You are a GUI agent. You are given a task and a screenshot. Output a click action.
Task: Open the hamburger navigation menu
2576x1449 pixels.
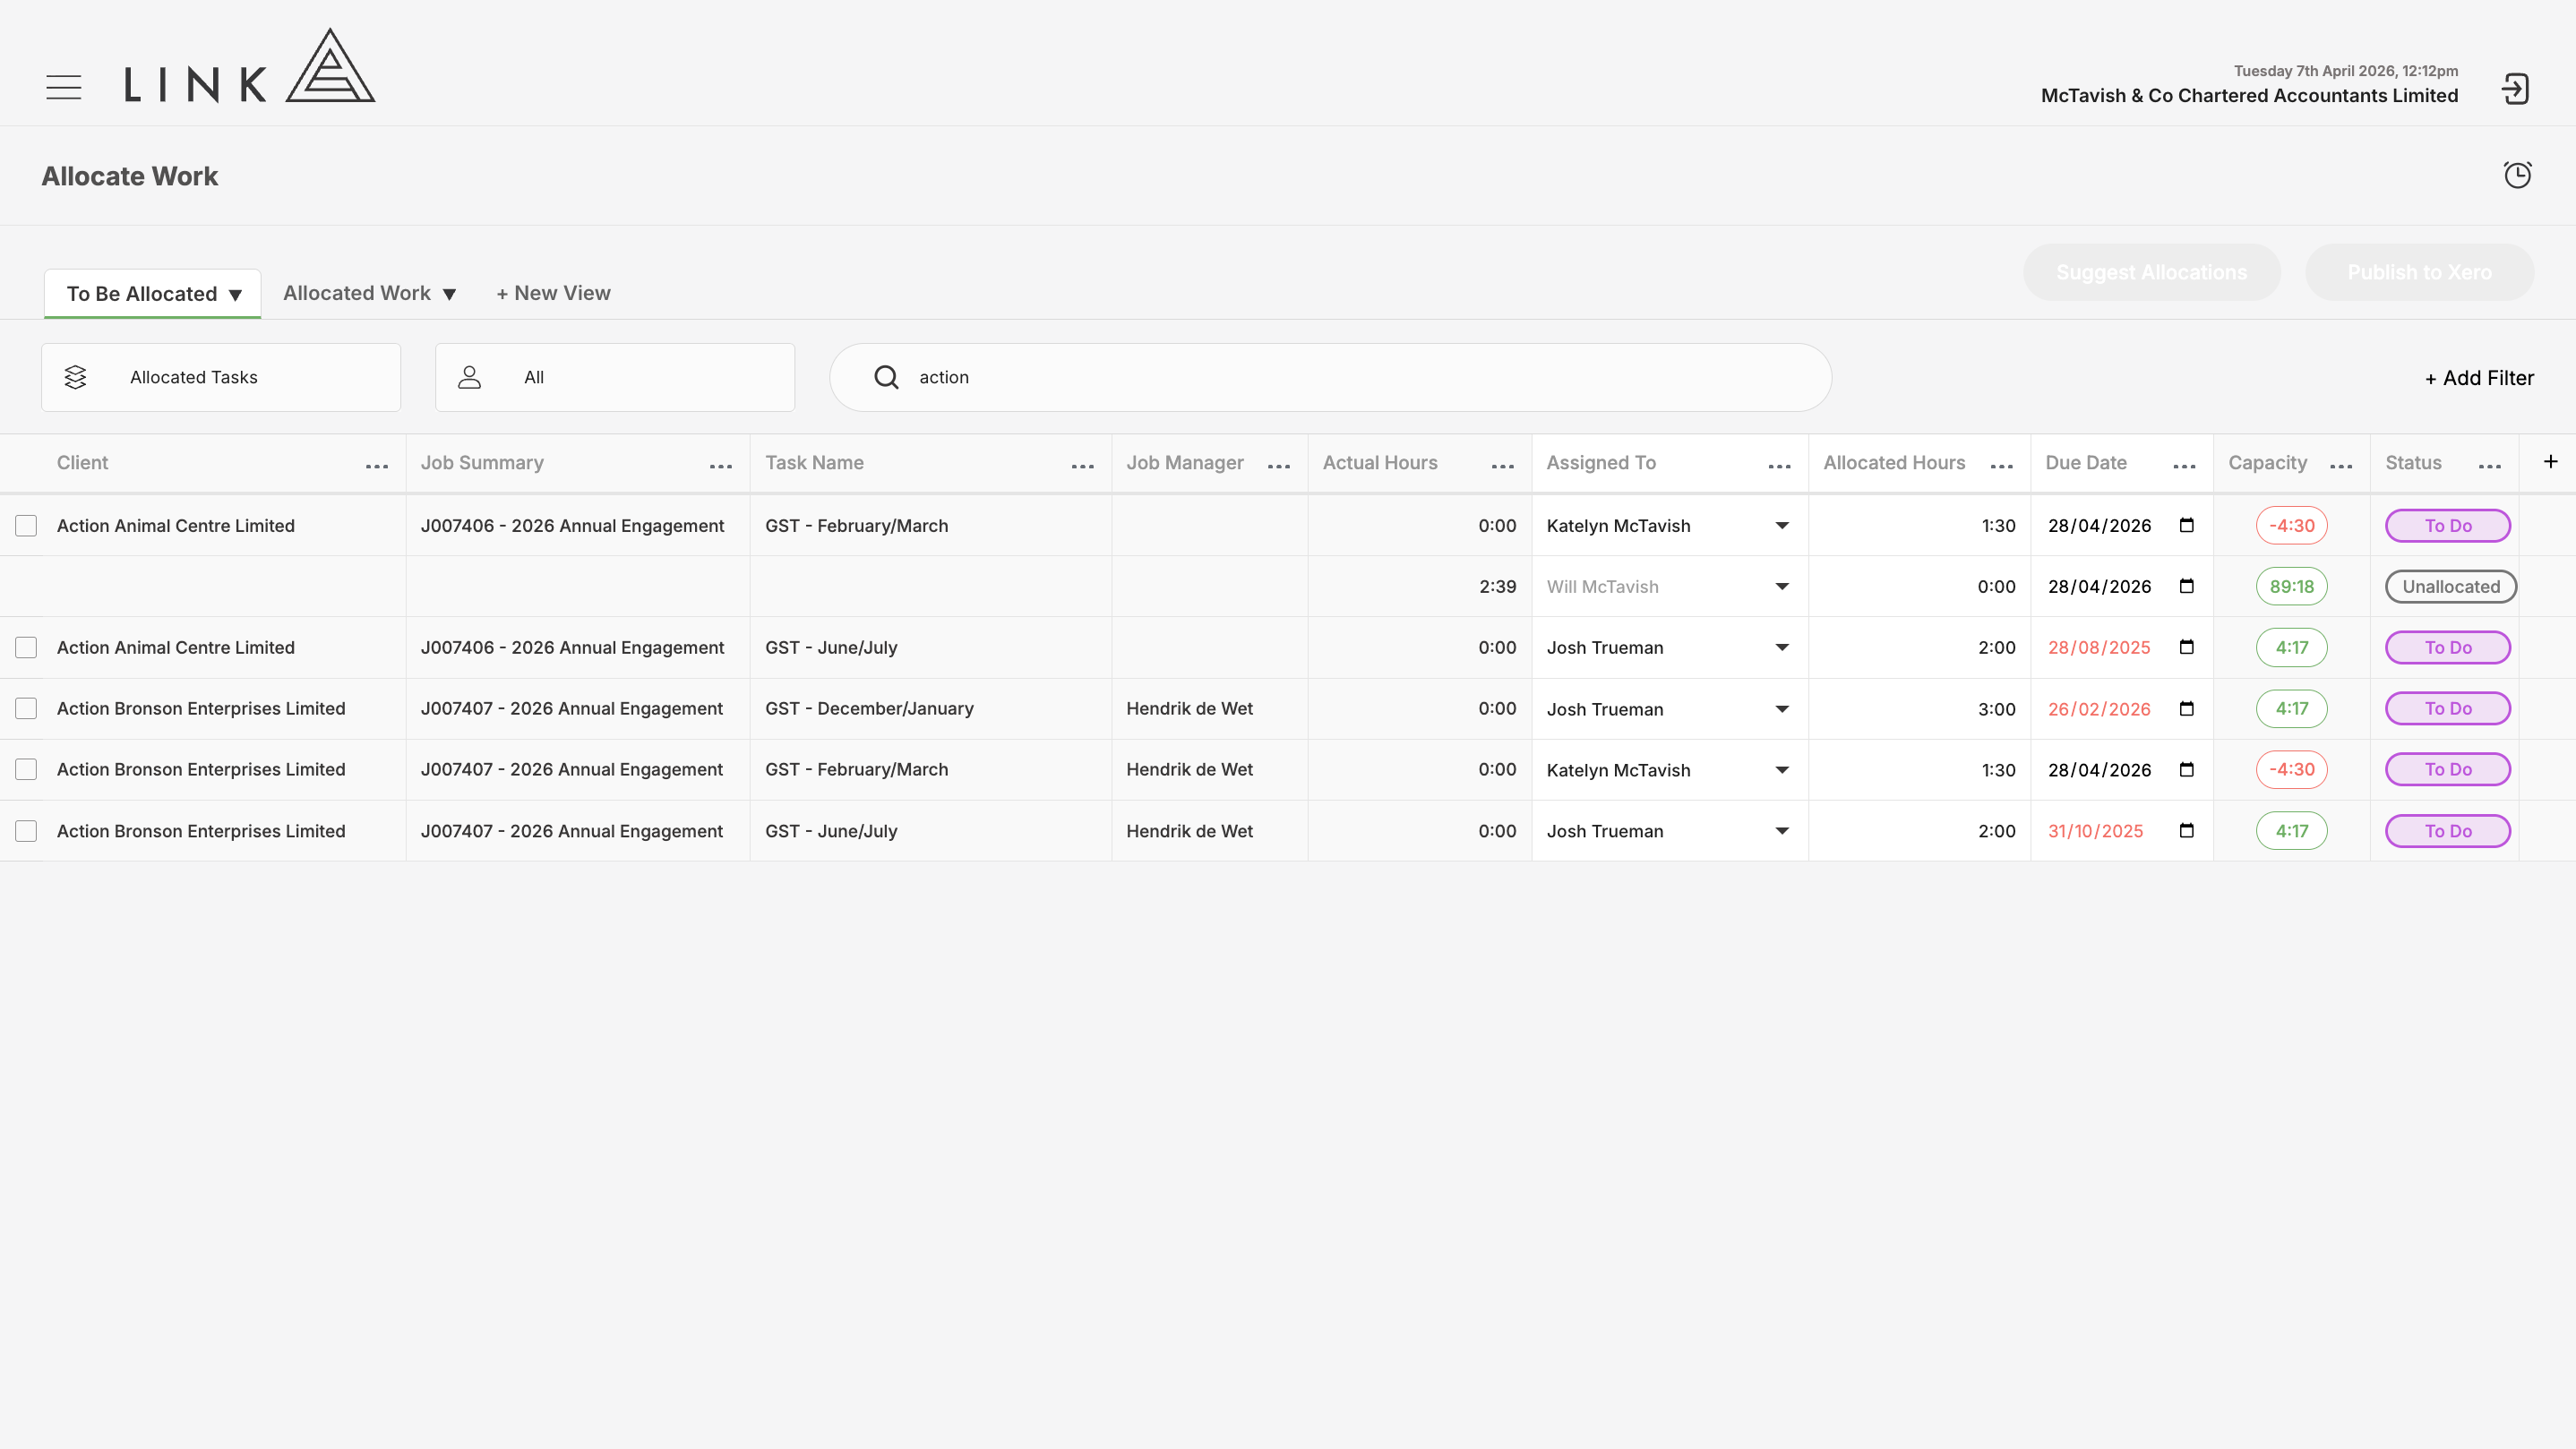coord(64,88)
